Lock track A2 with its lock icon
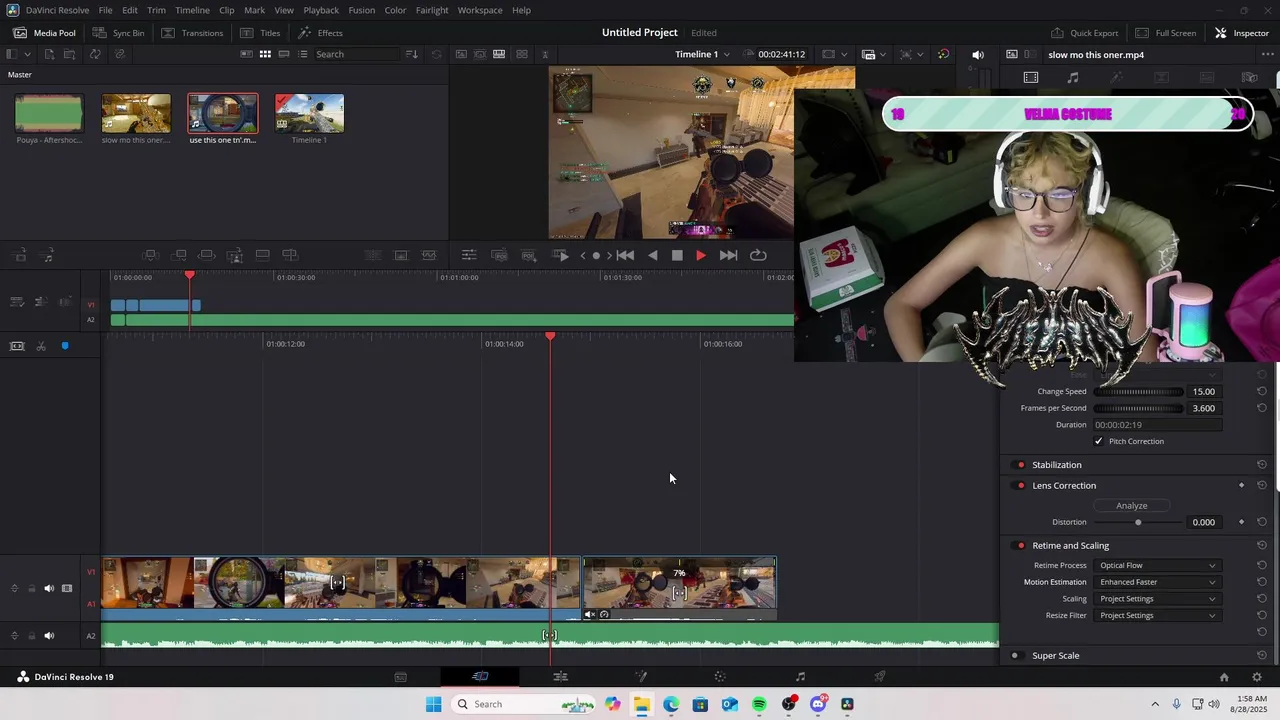The image size is (1280, 720). click(31, 636)
